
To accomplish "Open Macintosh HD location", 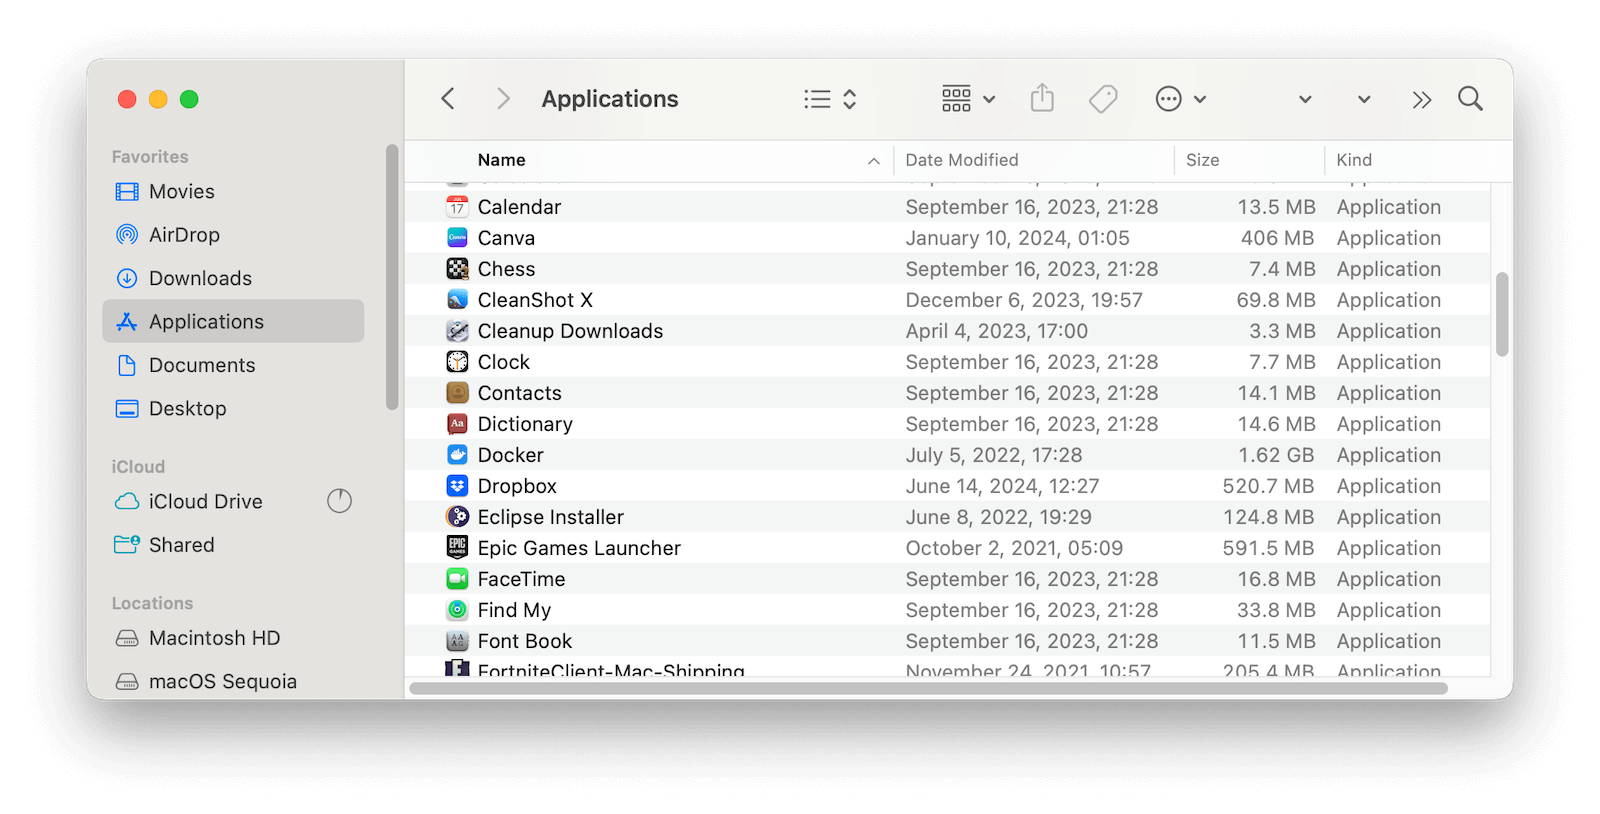I will coord(233,638).
